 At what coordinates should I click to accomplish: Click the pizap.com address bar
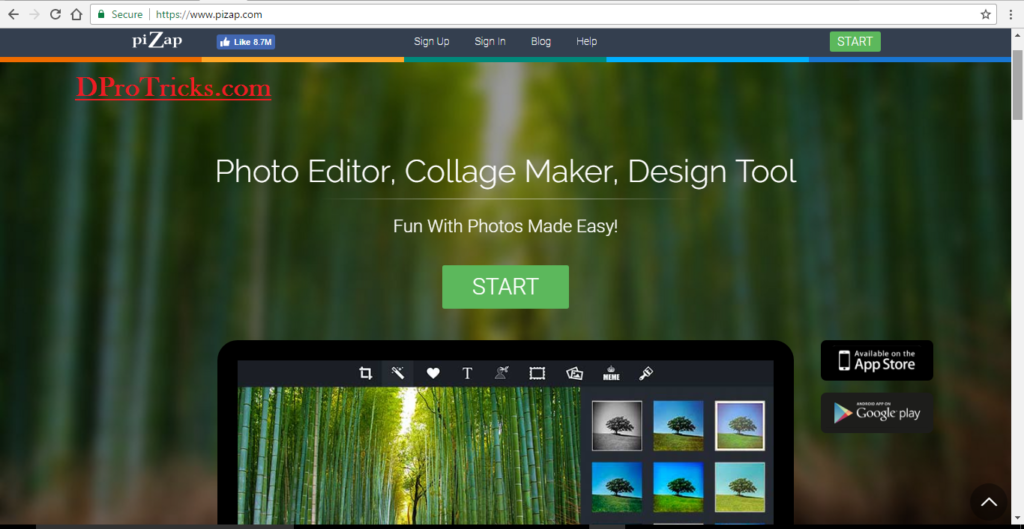542,14
